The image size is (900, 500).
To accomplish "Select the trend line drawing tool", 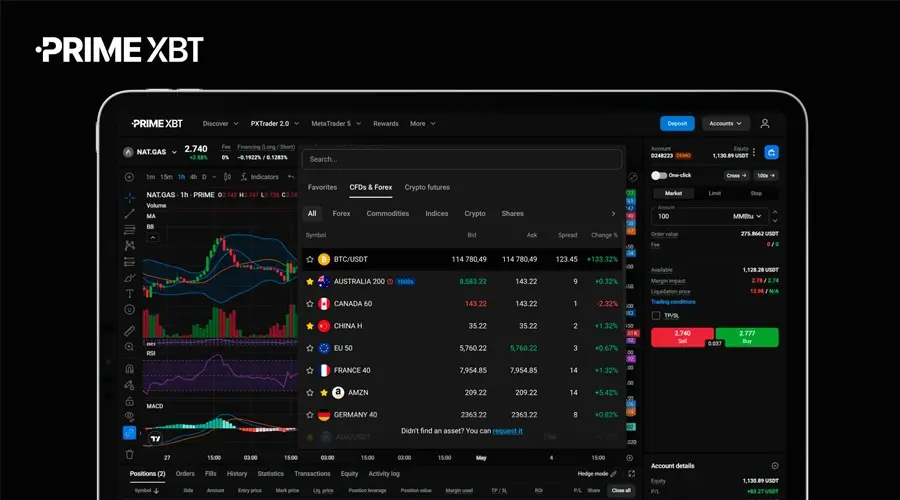I will coord(130,214).
